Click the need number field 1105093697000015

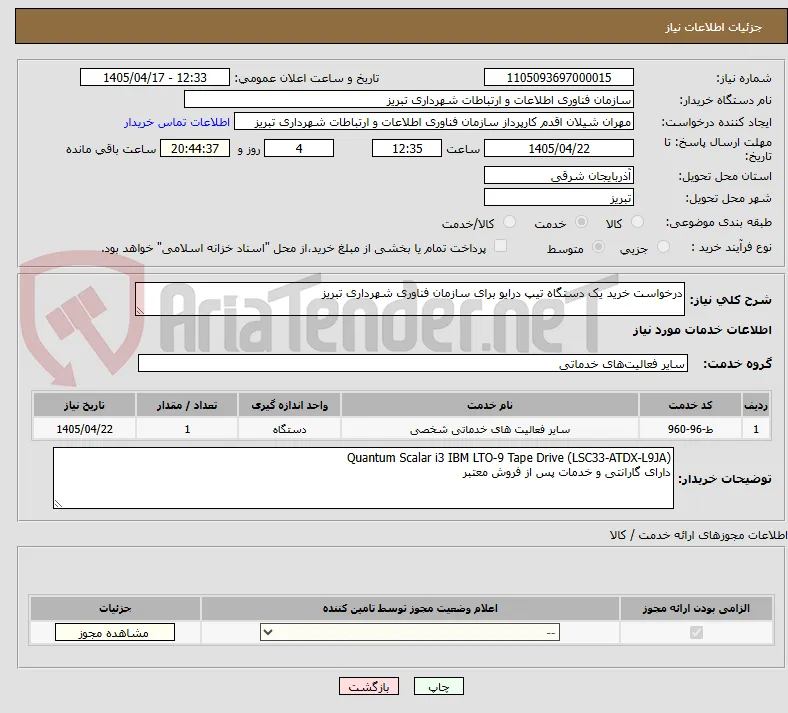click(558, 77)
